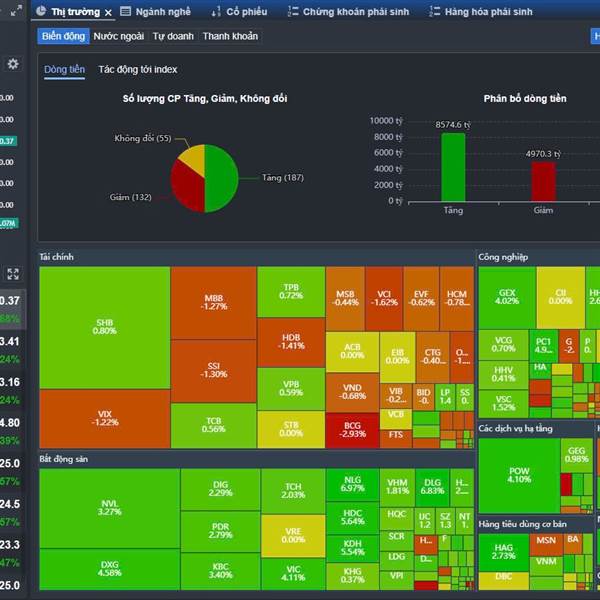Screen dimensions: 600x600
Task: Click the GEX 4.02% tile
Action: (x=507, y=297)
